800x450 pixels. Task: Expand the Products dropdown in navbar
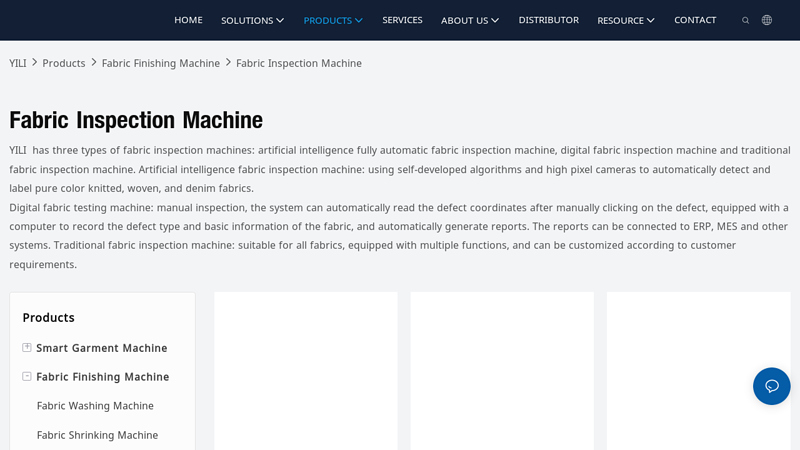(333, 20)
